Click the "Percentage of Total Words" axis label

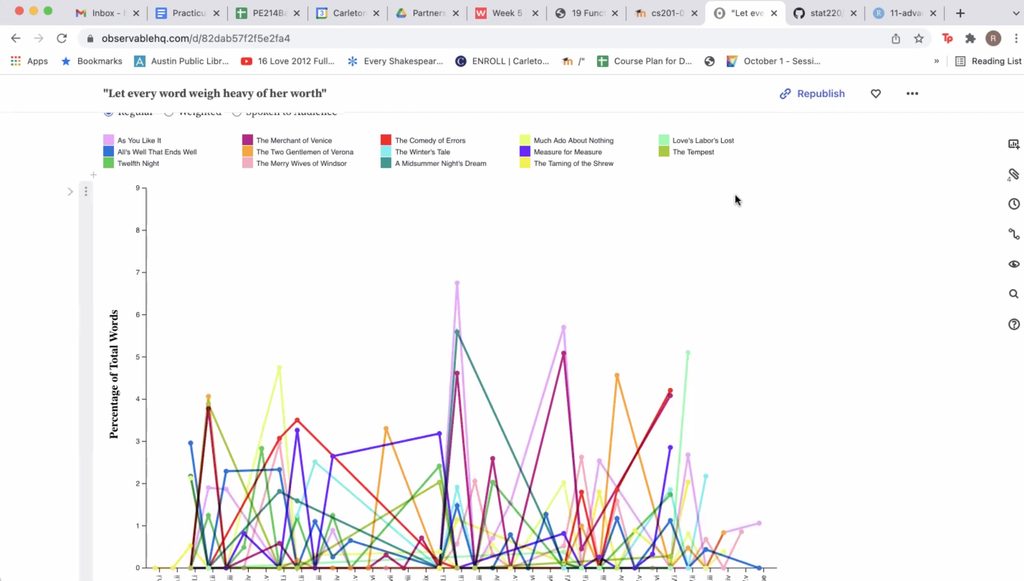114,374
